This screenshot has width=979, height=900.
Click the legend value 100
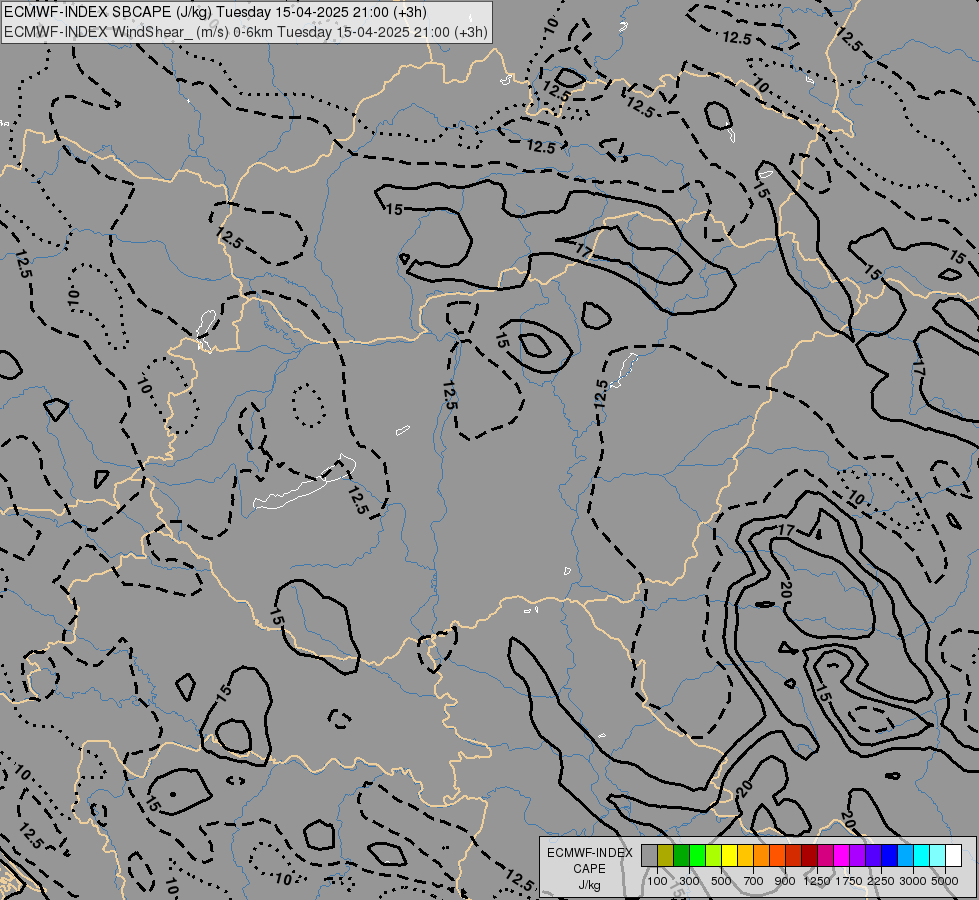[x=657, y=881]
